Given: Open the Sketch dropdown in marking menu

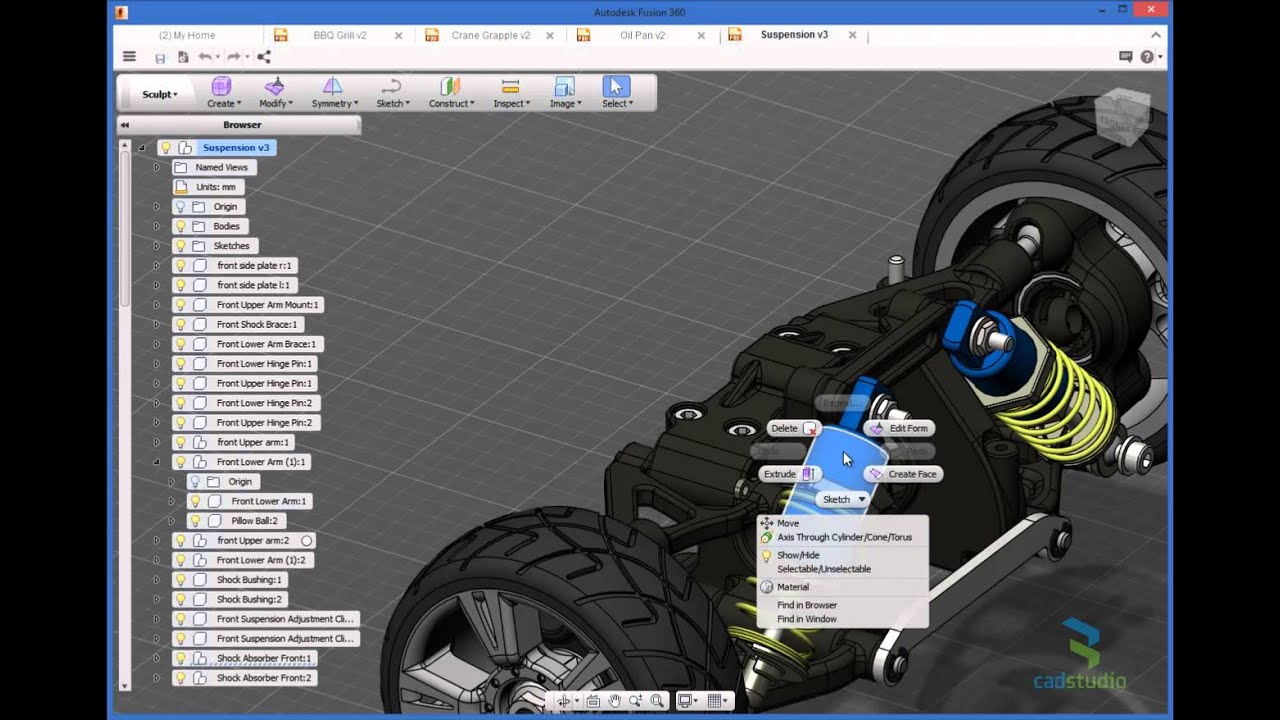Looking at the screenshot, I should (x=843, y=499).
